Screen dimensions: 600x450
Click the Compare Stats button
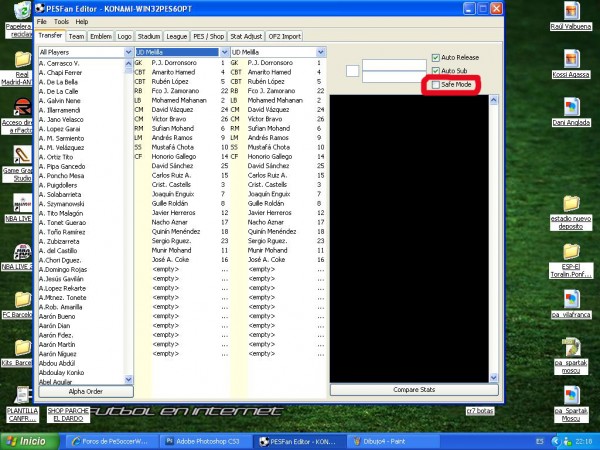[414, 390]
